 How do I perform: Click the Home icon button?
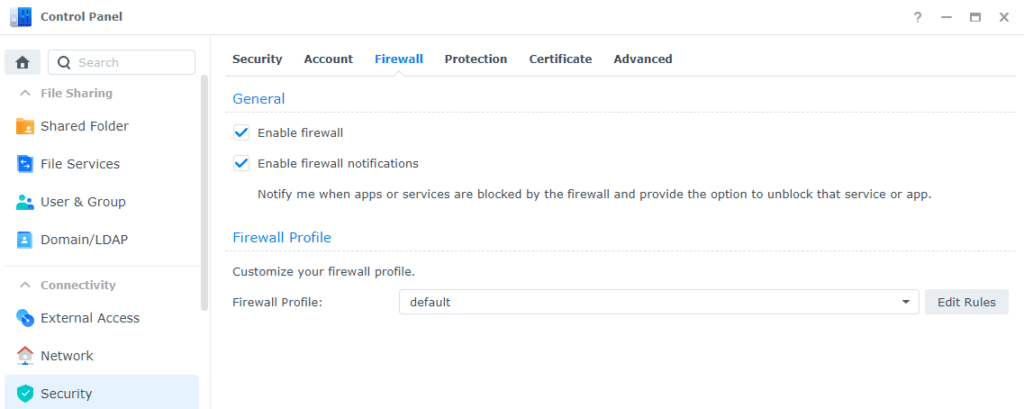(x=22, y=62)
